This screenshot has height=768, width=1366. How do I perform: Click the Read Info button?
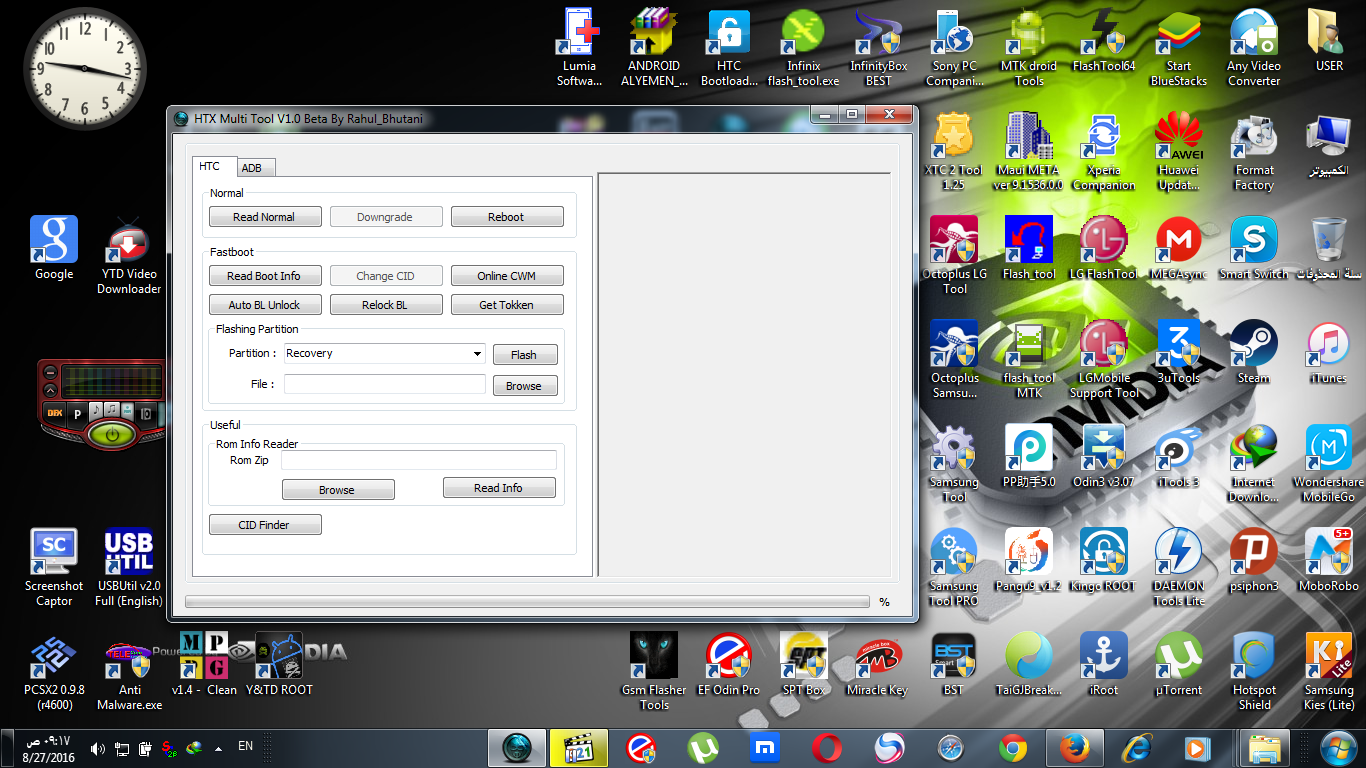click(x=499, y=488)
